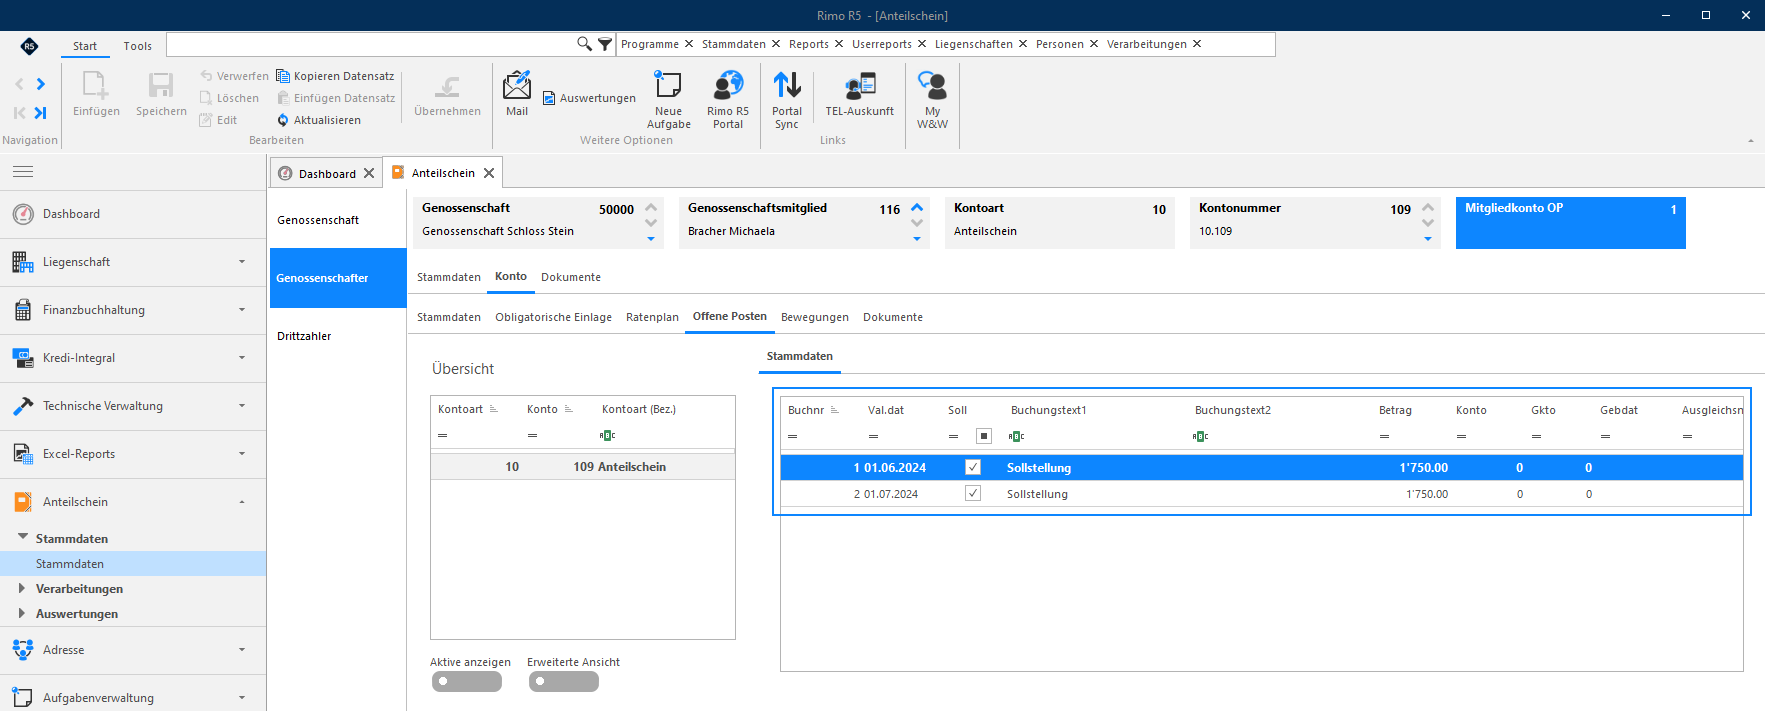The image size is (1765, 711).
Task: Open the Rimo R5 Portal
Action: 728,100
